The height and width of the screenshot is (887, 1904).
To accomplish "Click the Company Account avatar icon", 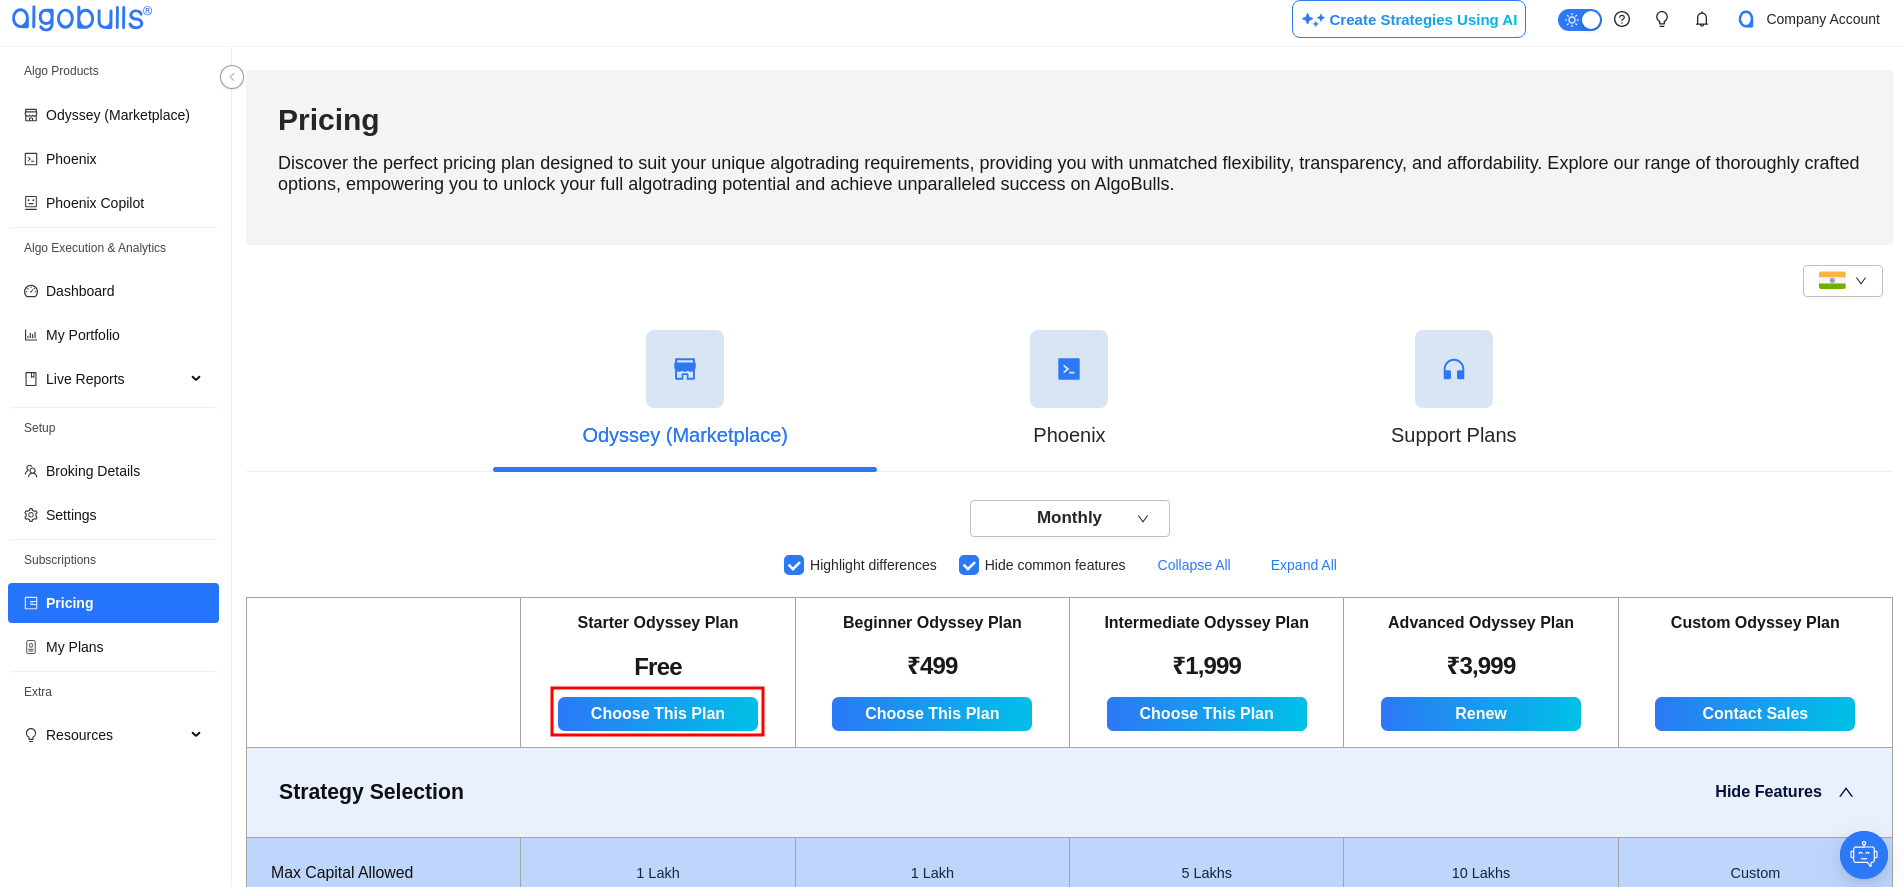I will (x=1746, y=19).
